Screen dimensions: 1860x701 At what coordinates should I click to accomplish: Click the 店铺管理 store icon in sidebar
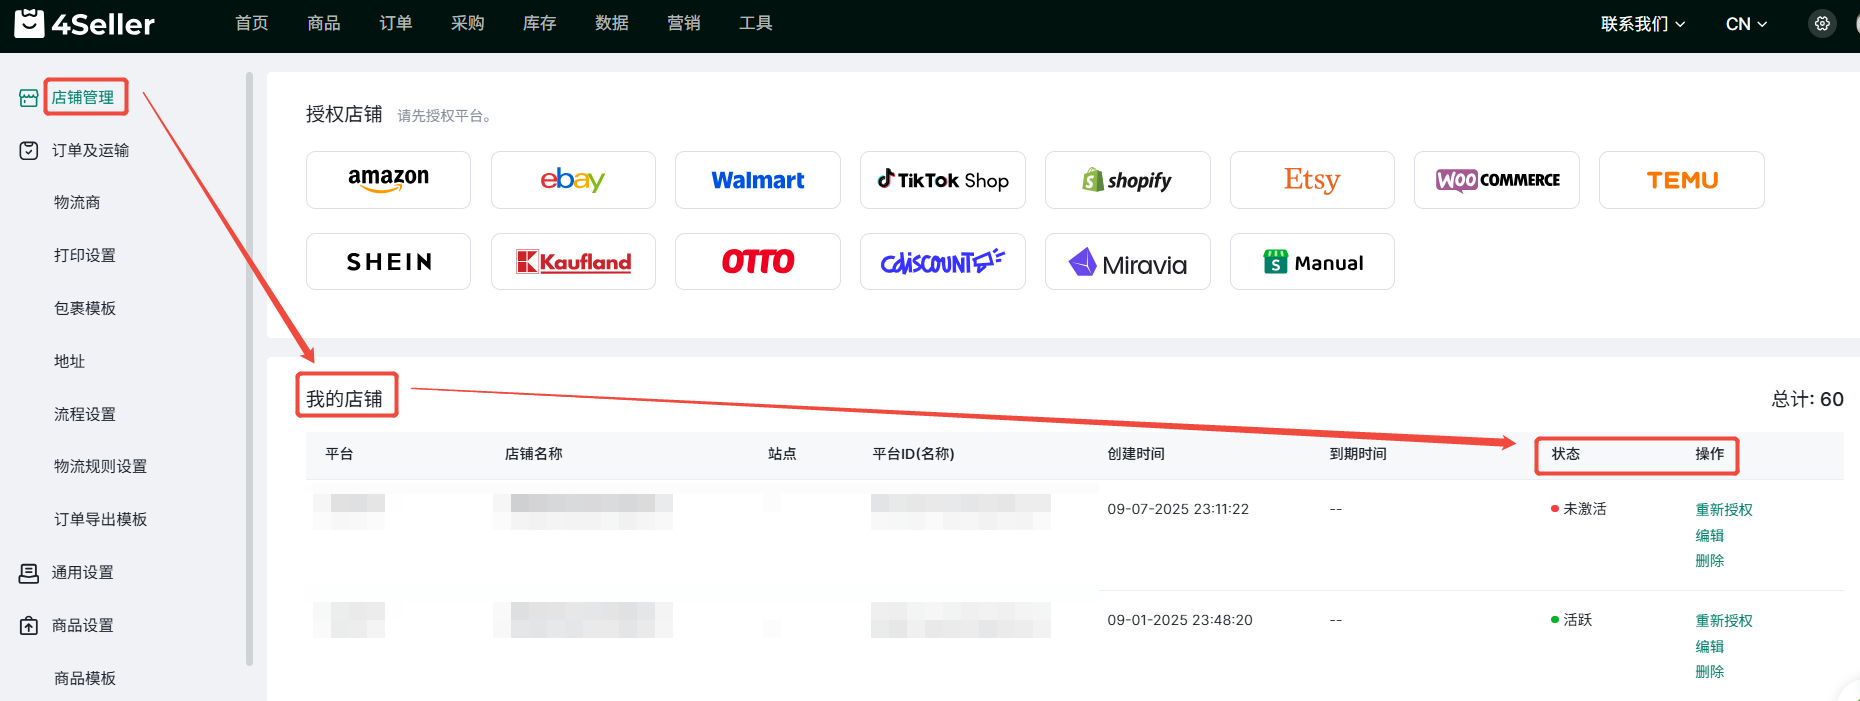pyautogui.click(x=29, y=98)
